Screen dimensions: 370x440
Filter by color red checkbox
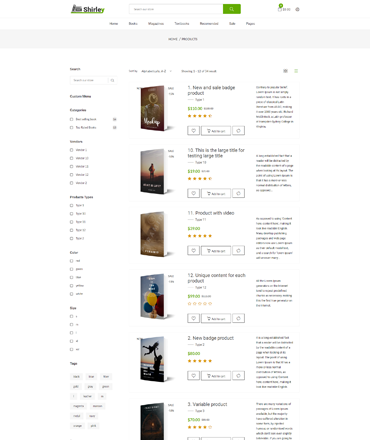click(x=71, y=261)
